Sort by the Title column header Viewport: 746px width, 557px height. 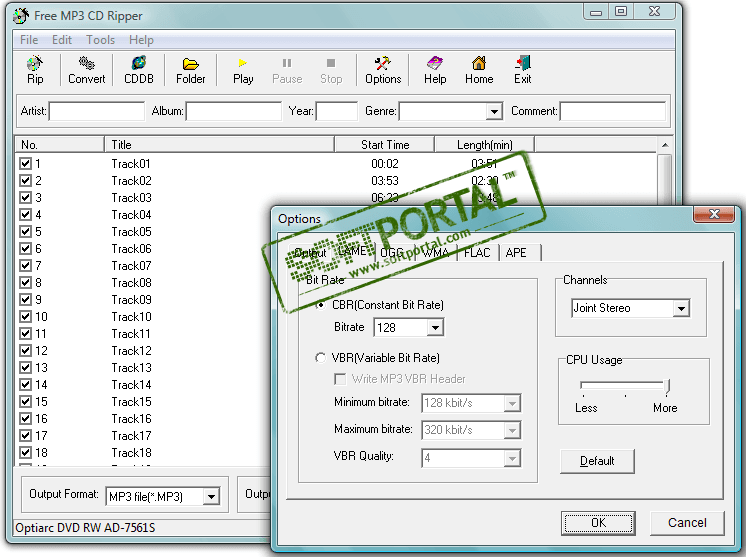coord(219,145)
